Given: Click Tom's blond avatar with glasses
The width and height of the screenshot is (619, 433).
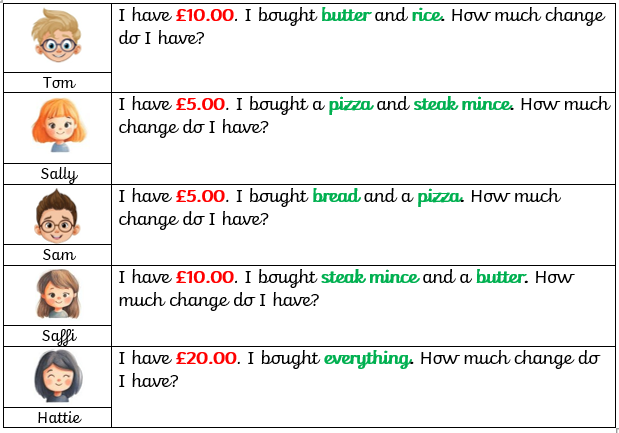Looking at the screenshot, I should 58,38.
